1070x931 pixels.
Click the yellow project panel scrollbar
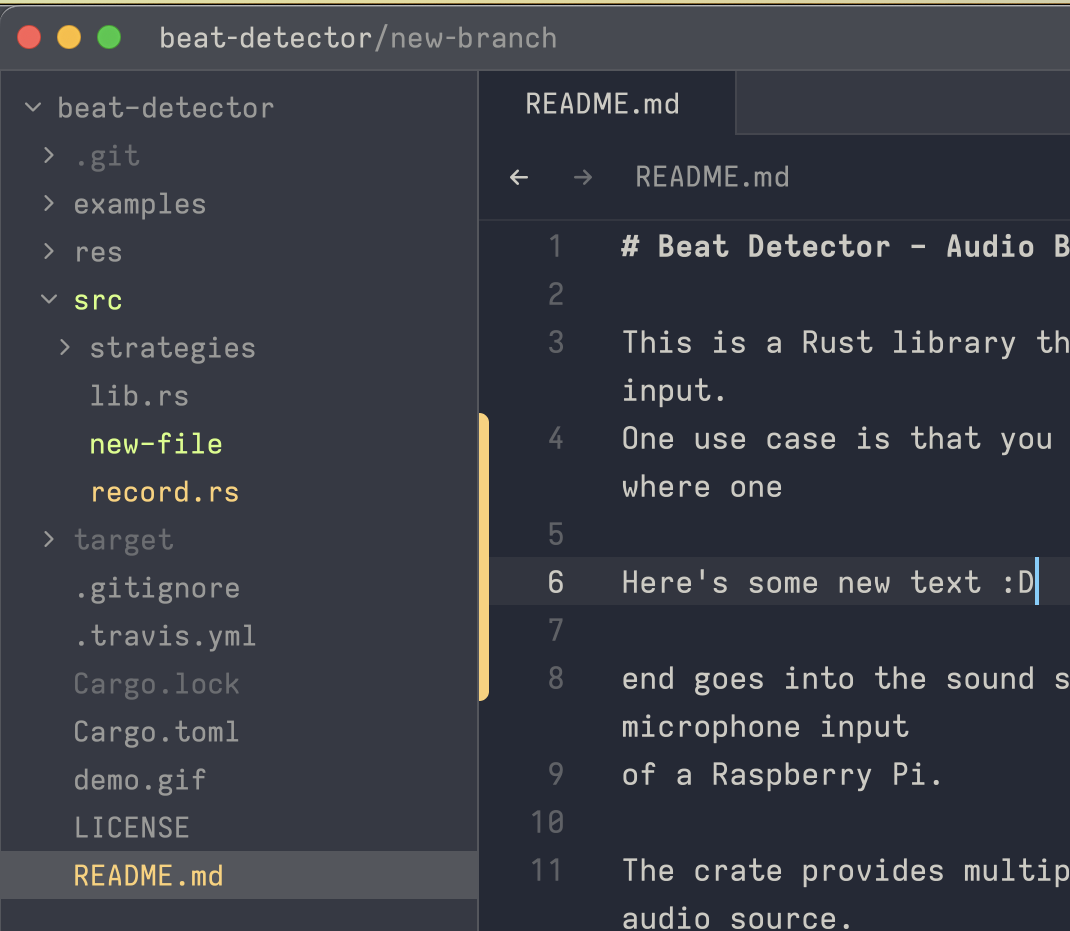(x=484, y=556)
